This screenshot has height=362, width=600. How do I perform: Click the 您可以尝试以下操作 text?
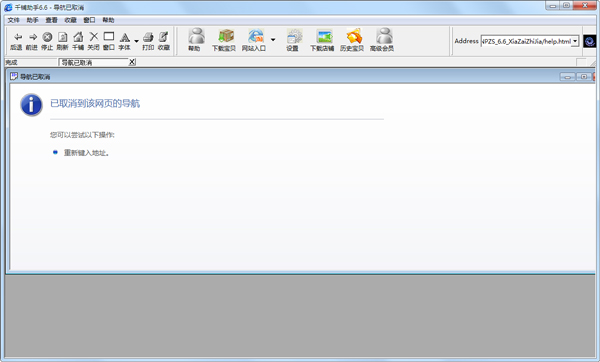point(82,135)
